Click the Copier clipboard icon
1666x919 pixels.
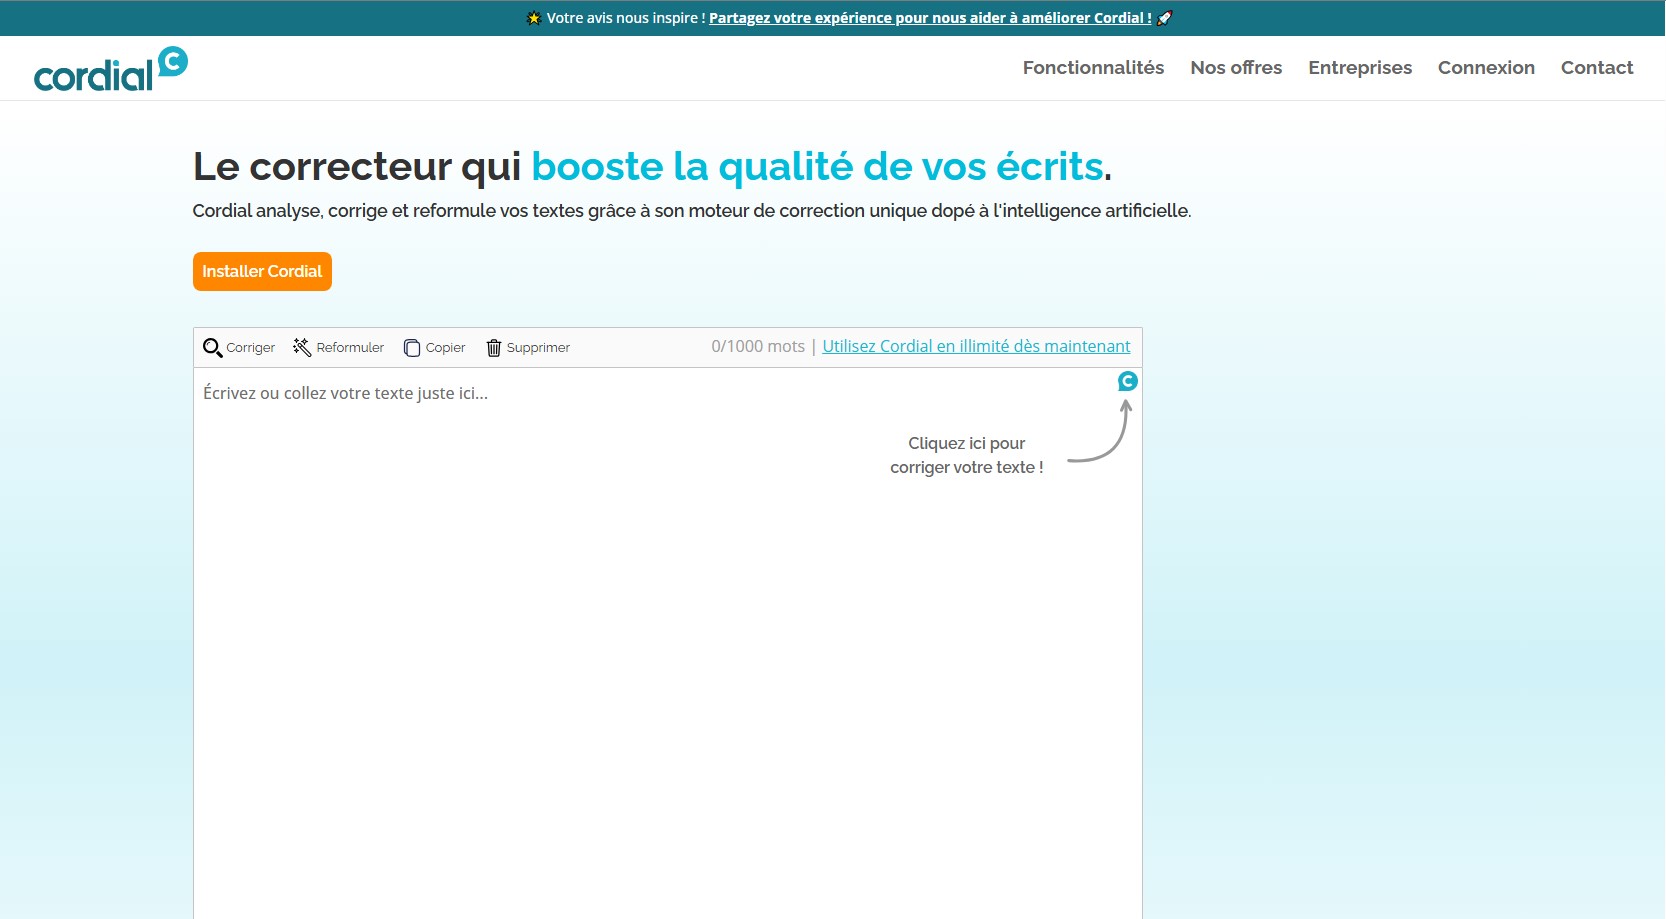tap(411, 348)
